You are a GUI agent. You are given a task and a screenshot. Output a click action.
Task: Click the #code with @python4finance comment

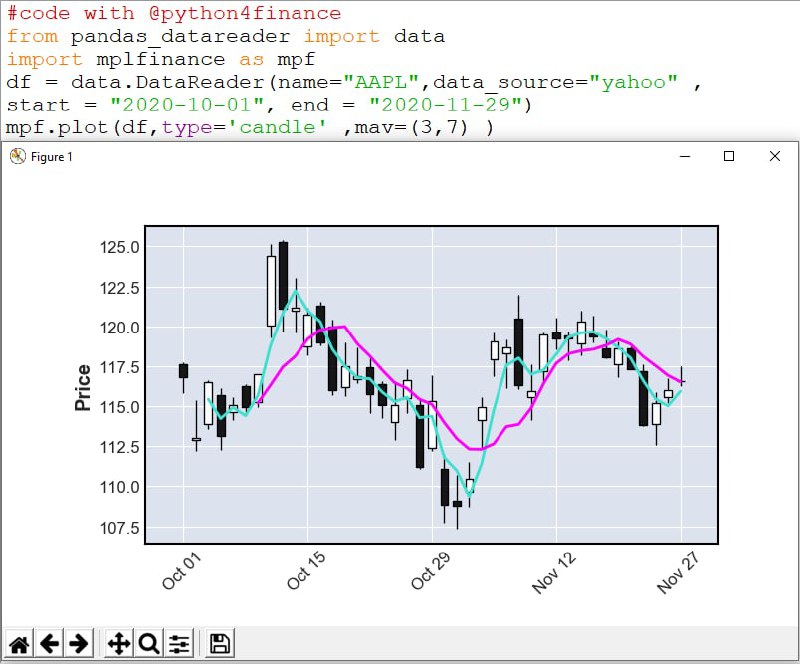pos(174,13)
